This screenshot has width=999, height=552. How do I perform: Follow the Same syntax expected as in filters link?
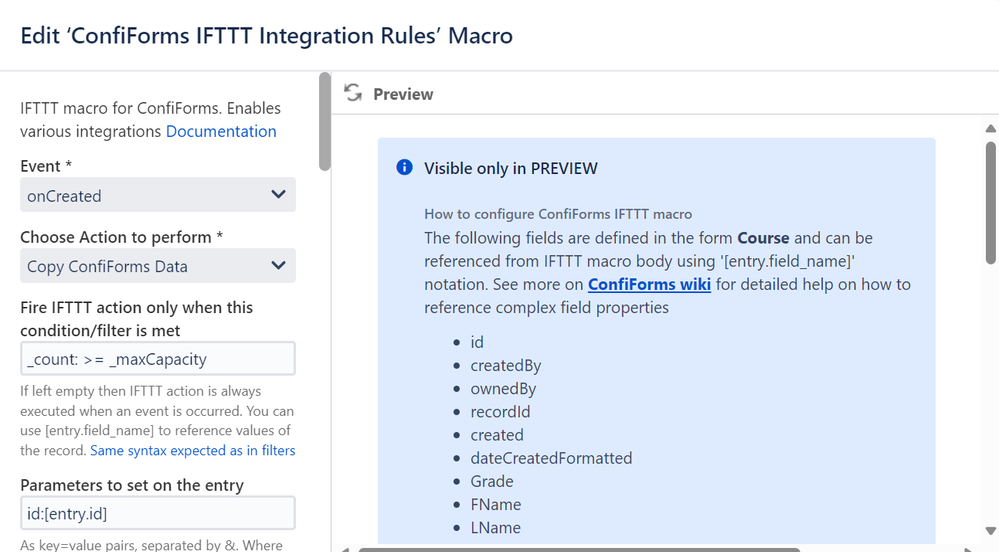pos(192,451)
